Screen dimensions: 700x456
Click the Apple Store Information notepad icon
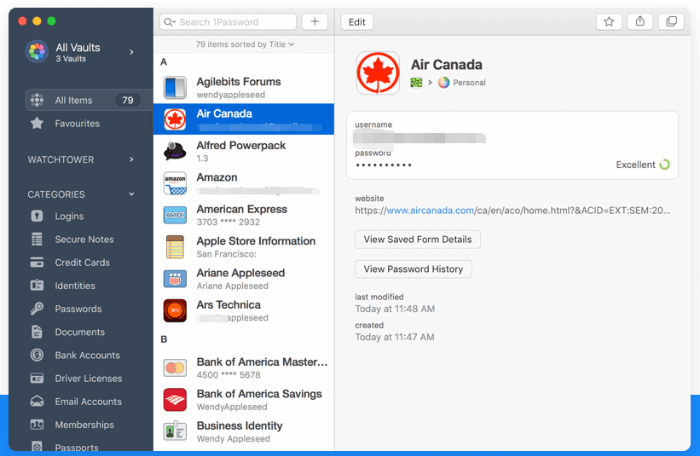coord(175,247)
